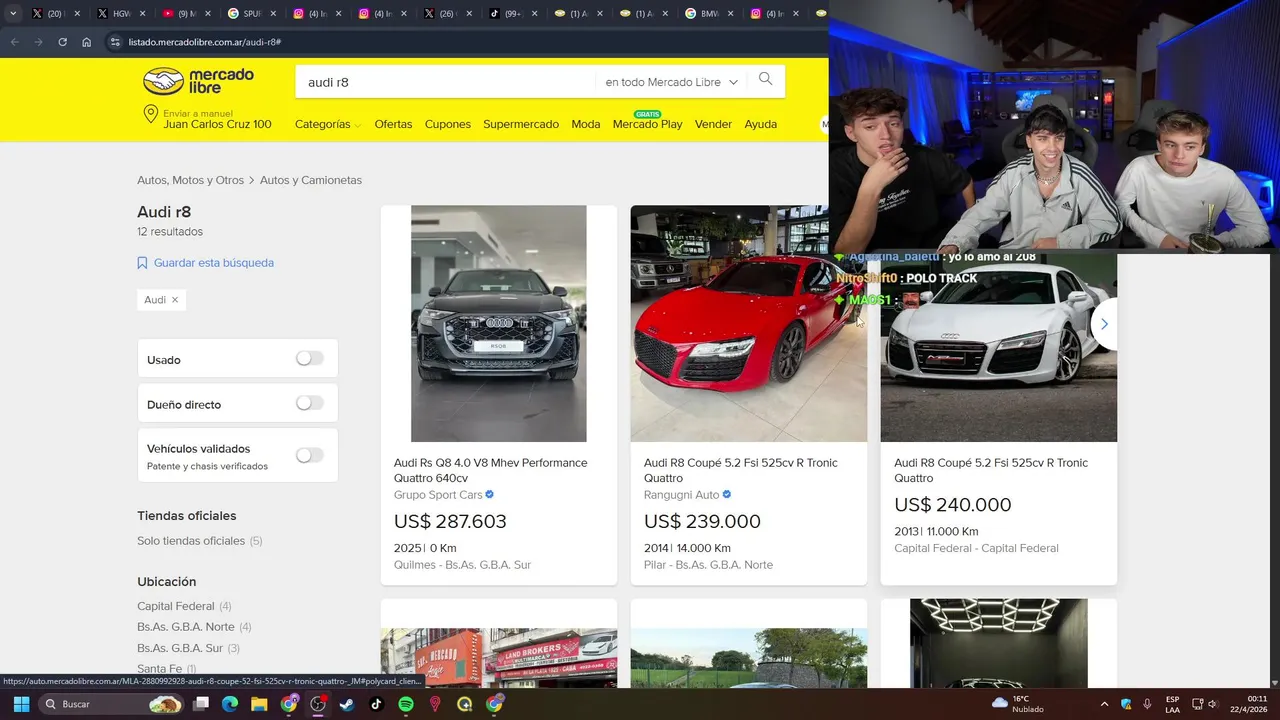Click the location pin icon near Enviar a manuel
The width and height of the screenshot is (1280, 720).
[151, 114]
